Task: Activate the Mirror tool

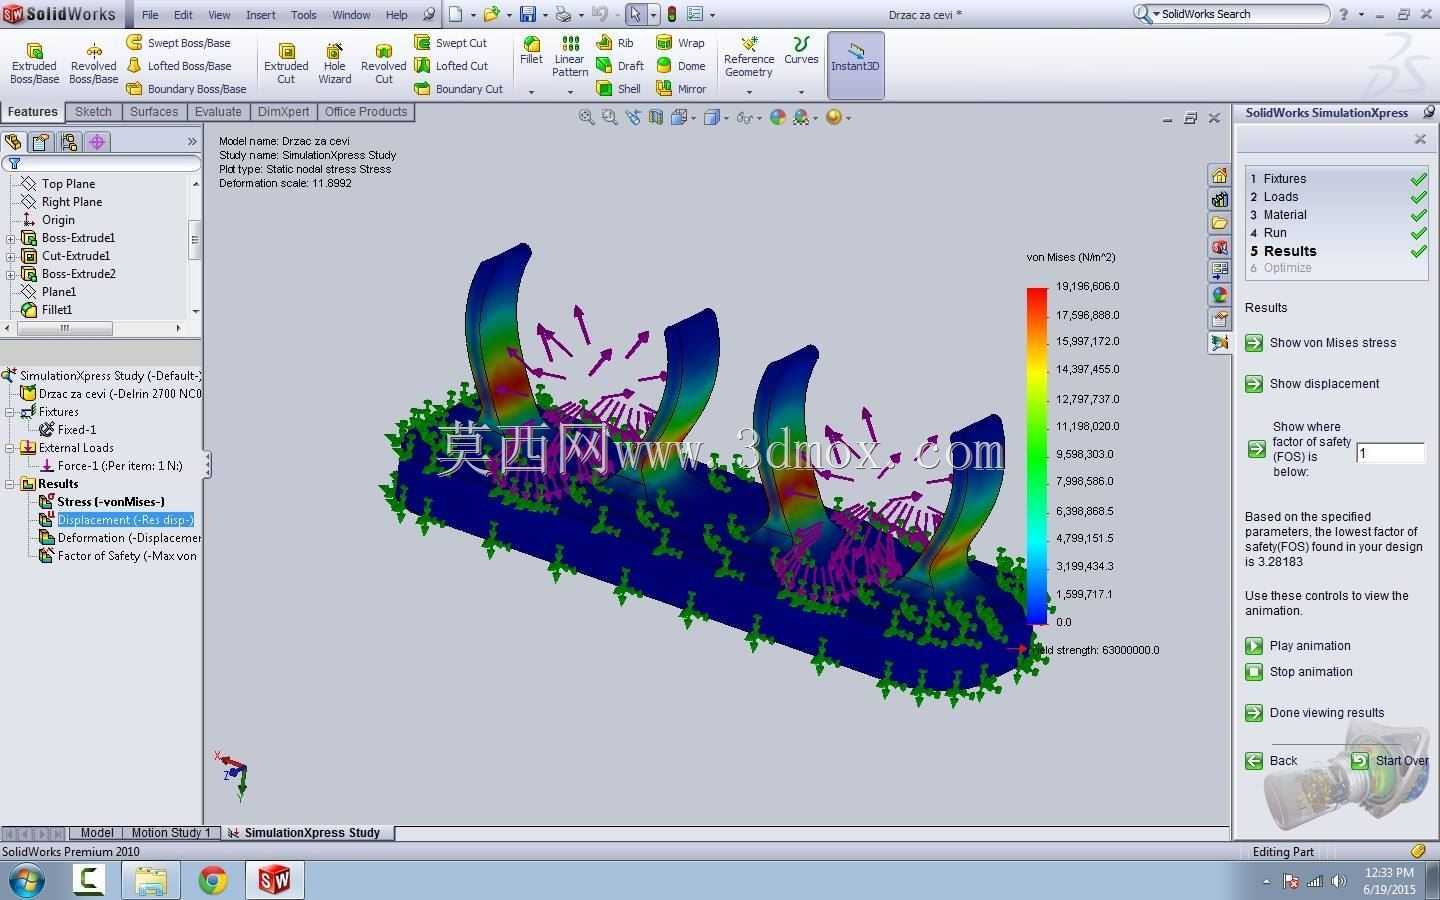Action: pyautogui.click(x=681, y=89)
